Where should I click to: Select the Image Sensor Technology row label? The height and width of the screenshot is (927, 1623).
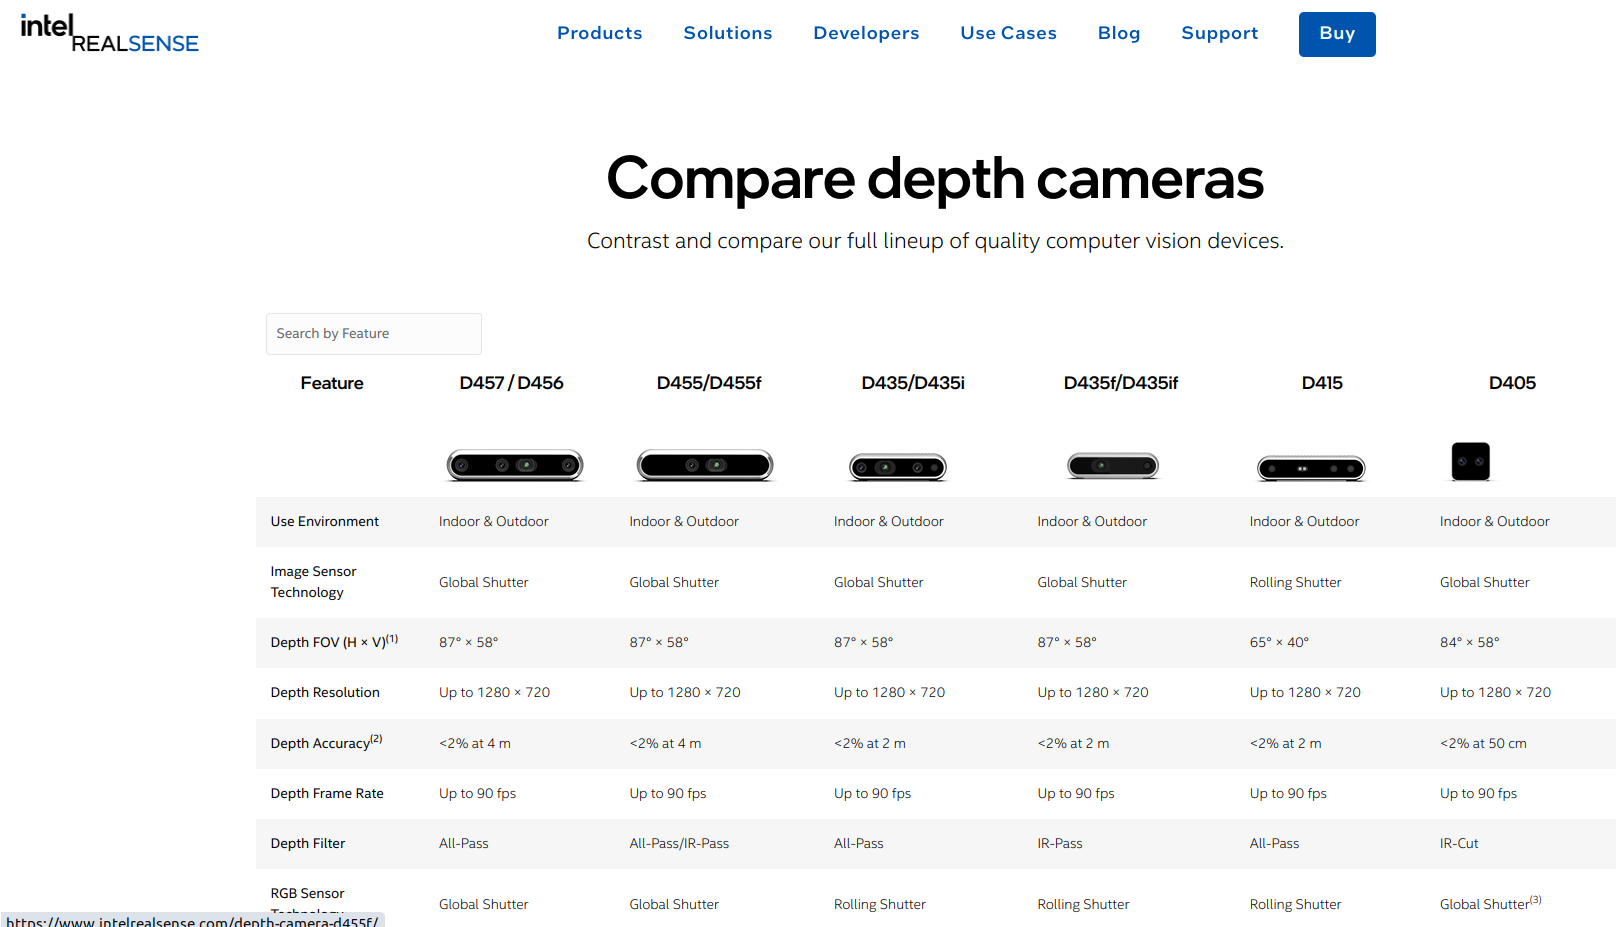(313, 582)
